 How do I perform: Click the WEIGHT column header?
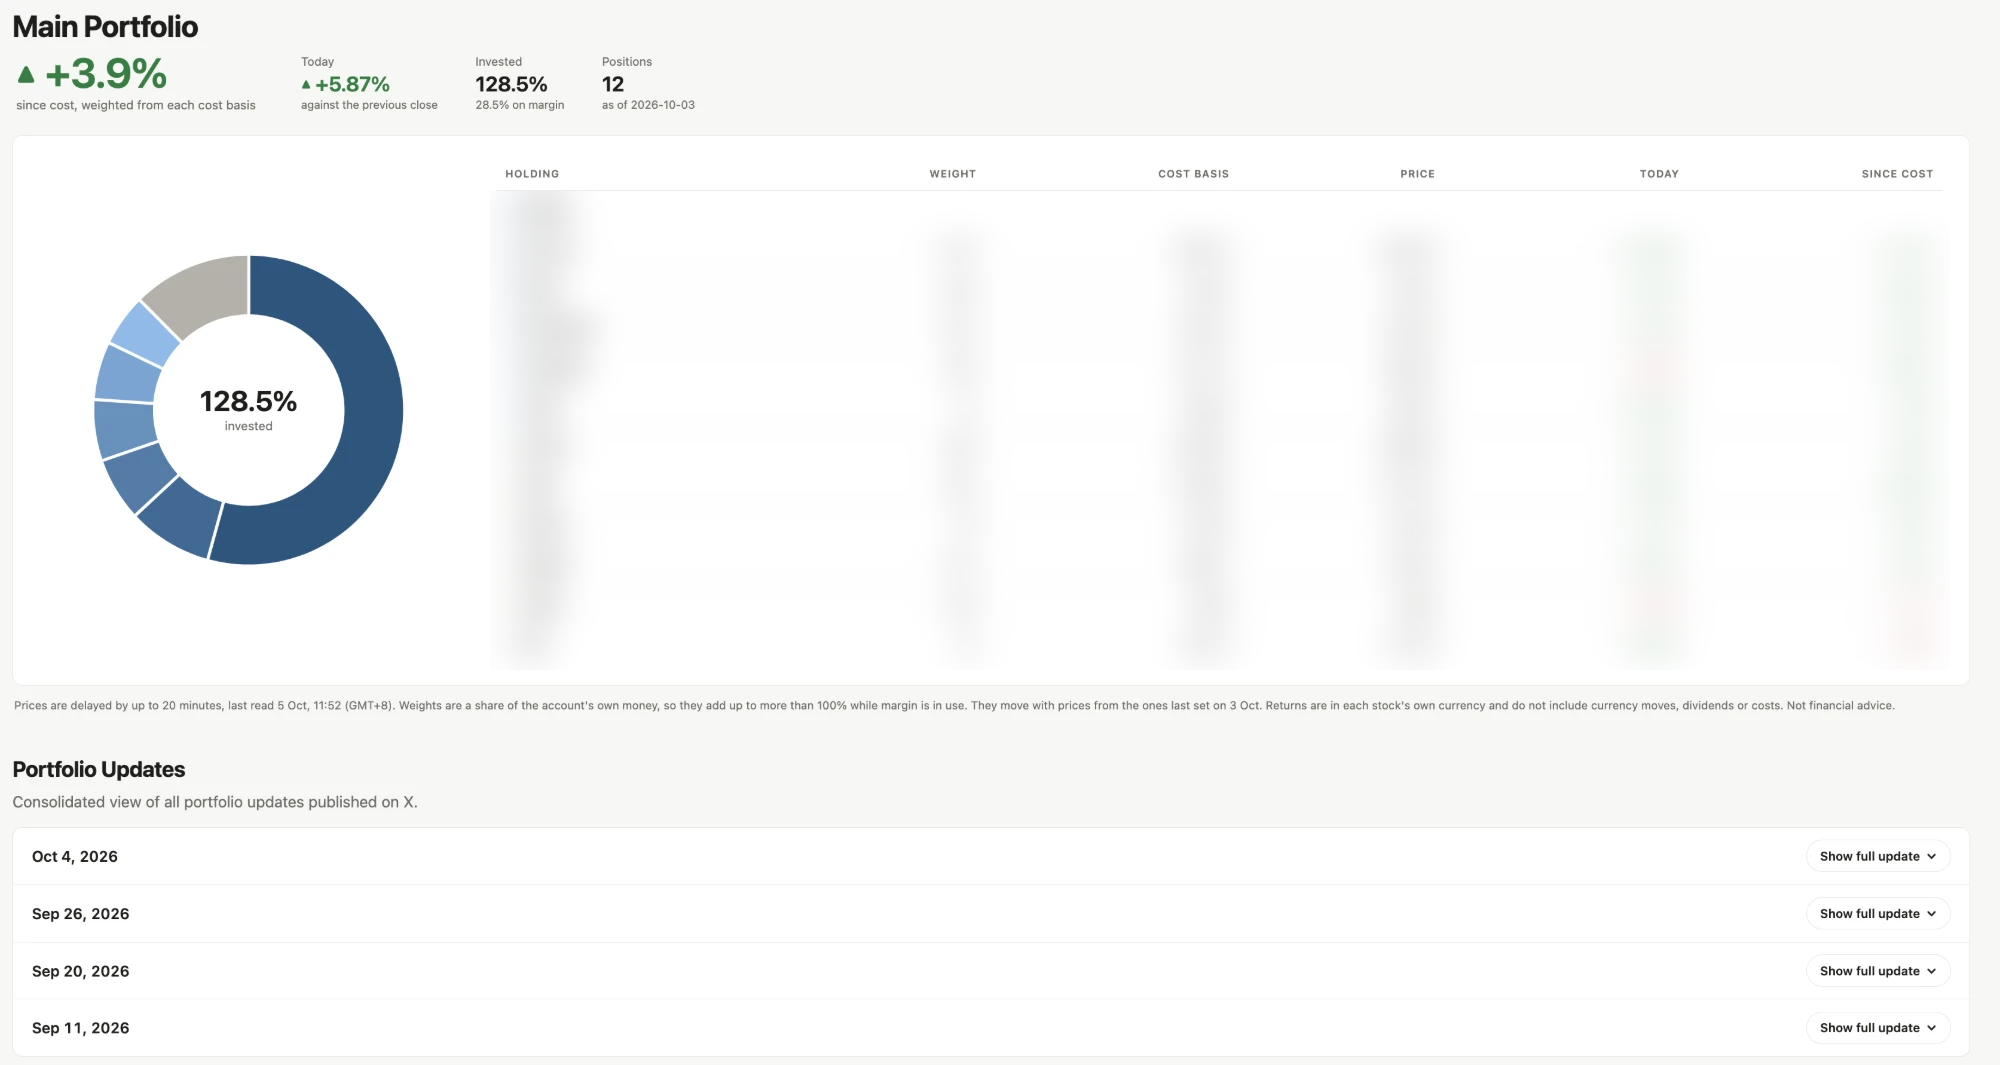[952, 174]
